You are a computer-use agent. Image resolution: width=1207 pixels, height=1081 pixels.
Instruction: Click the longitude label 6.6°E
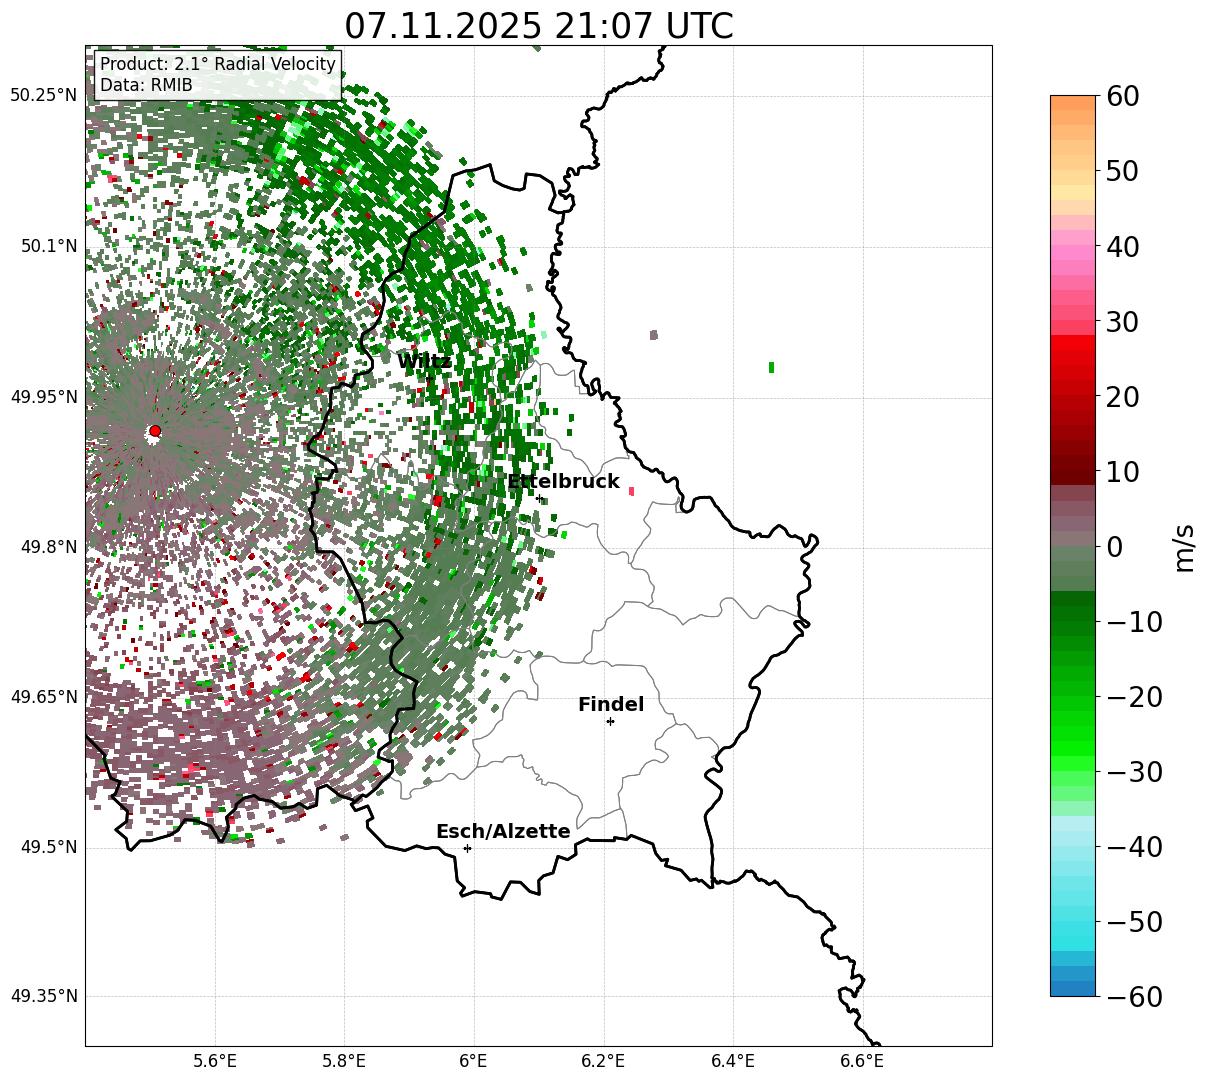(862, 1061)
